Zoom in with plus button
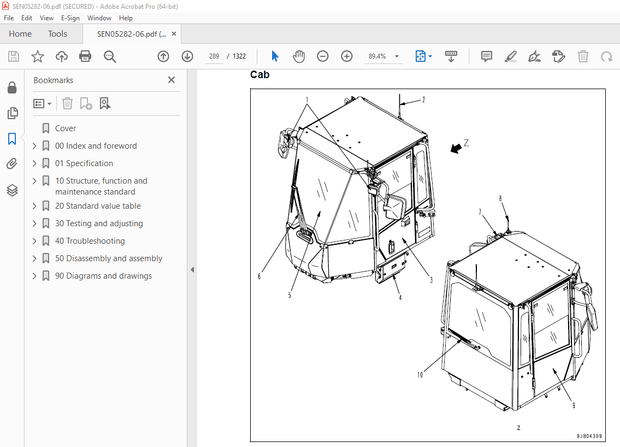Image resolution: width=620 pixels, height=447 pixels. click(x=347, y=57)
